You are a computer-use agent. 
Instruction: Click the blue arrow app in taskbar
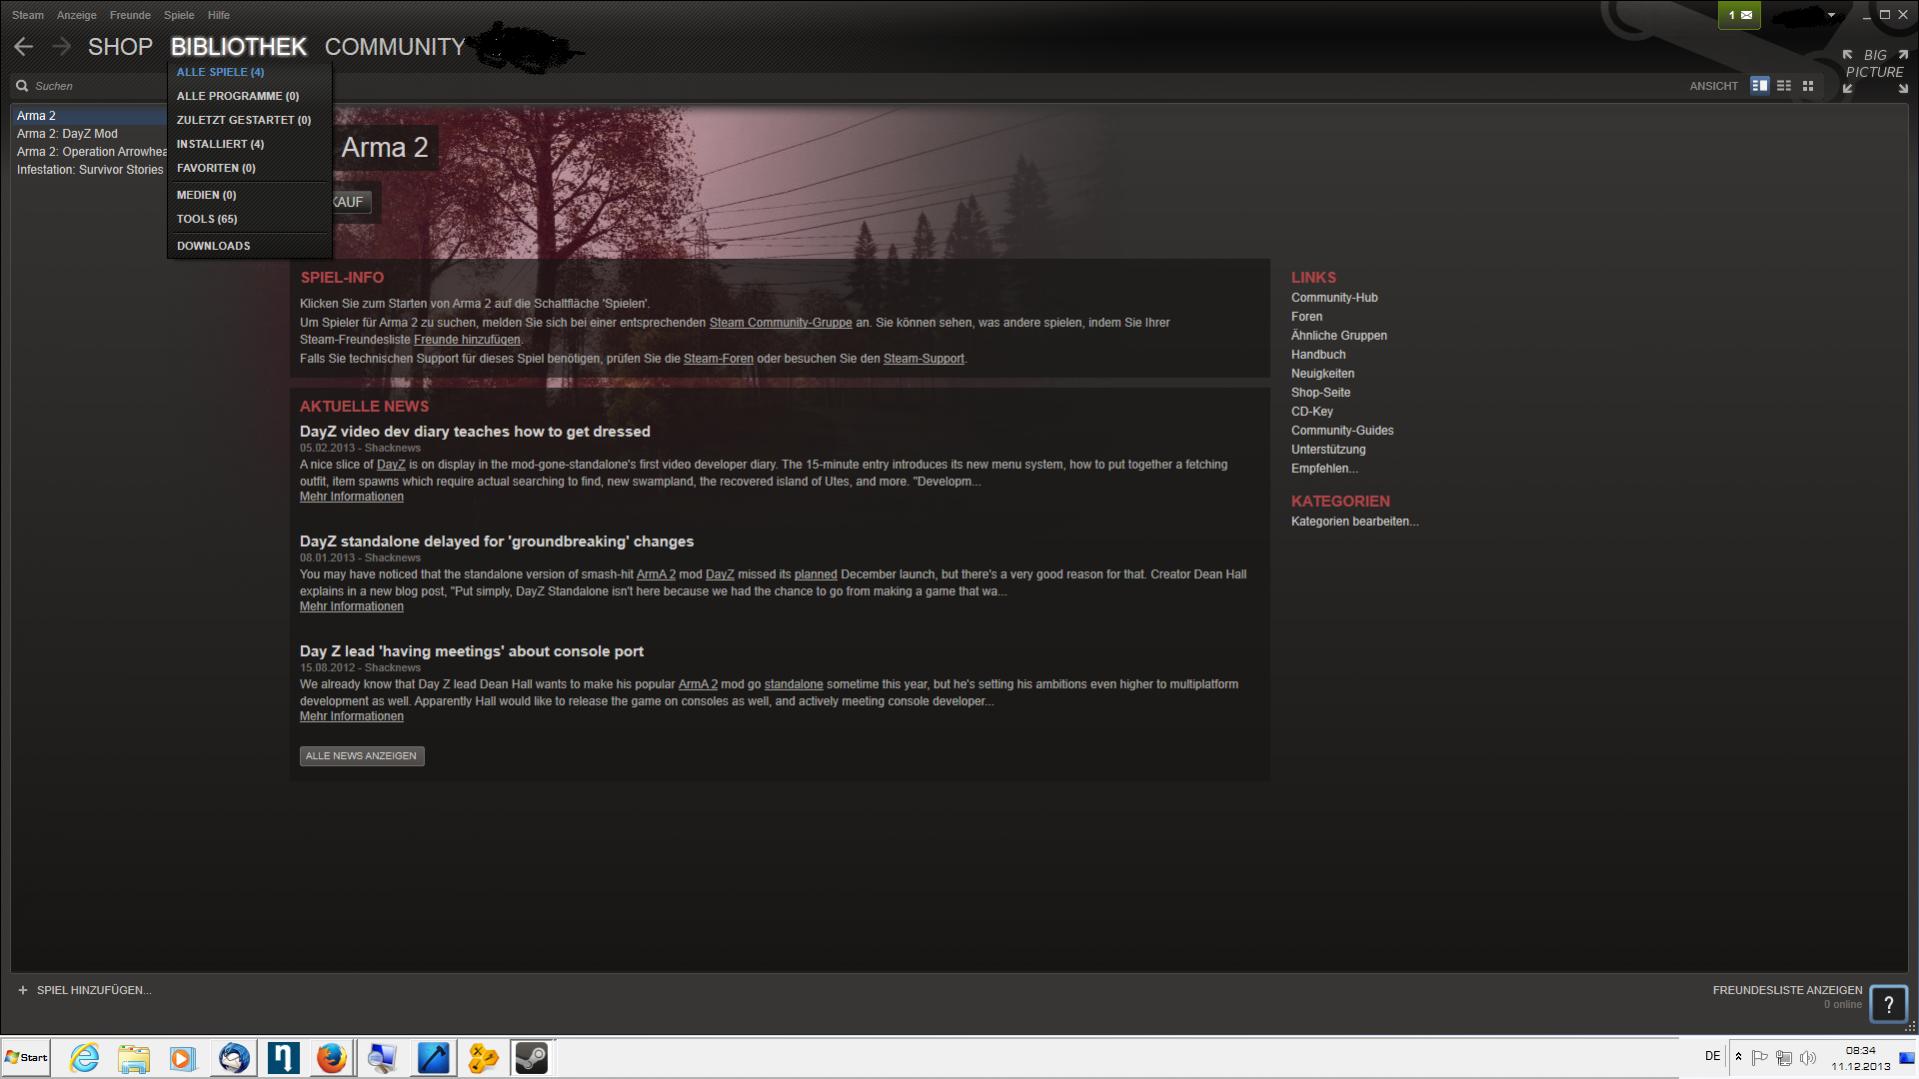point(283,1058)
